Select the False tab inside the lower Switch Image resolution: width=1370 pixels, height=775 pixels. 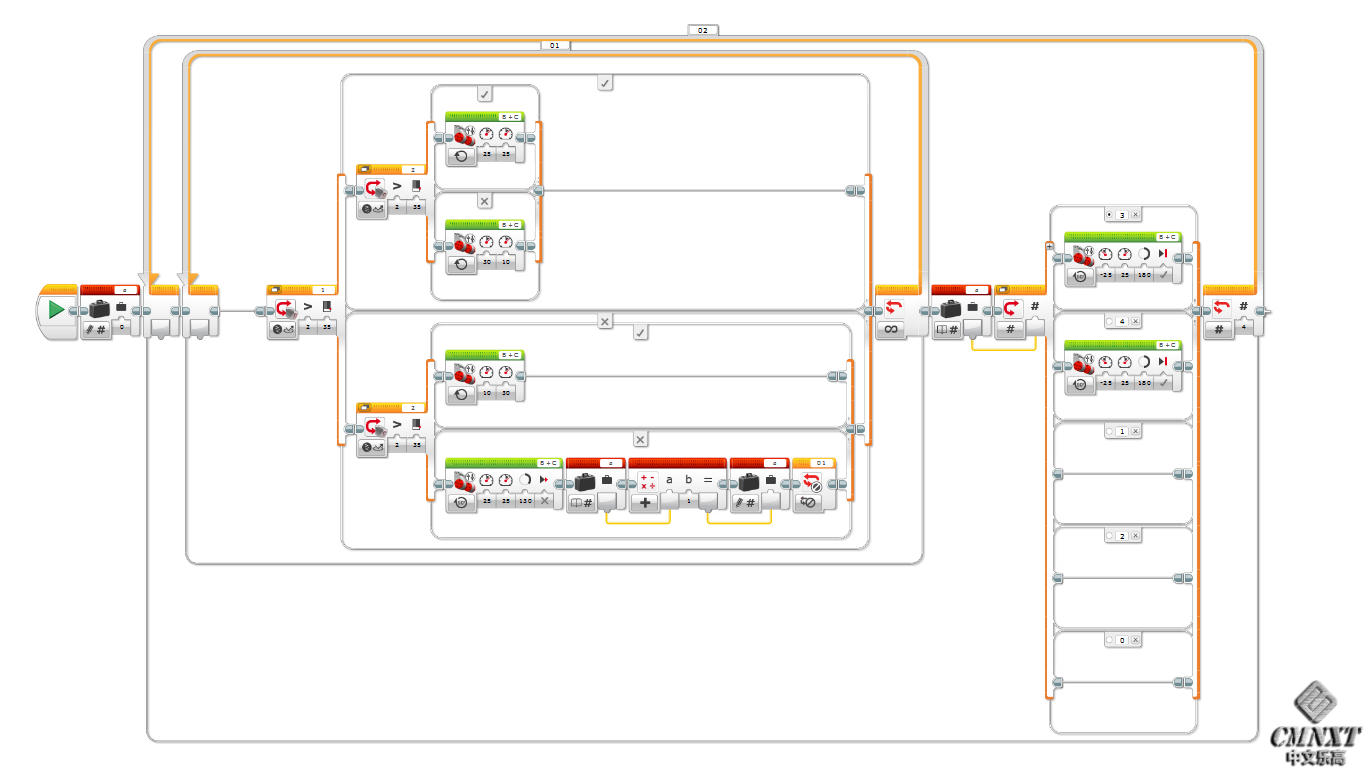point(641,439)
